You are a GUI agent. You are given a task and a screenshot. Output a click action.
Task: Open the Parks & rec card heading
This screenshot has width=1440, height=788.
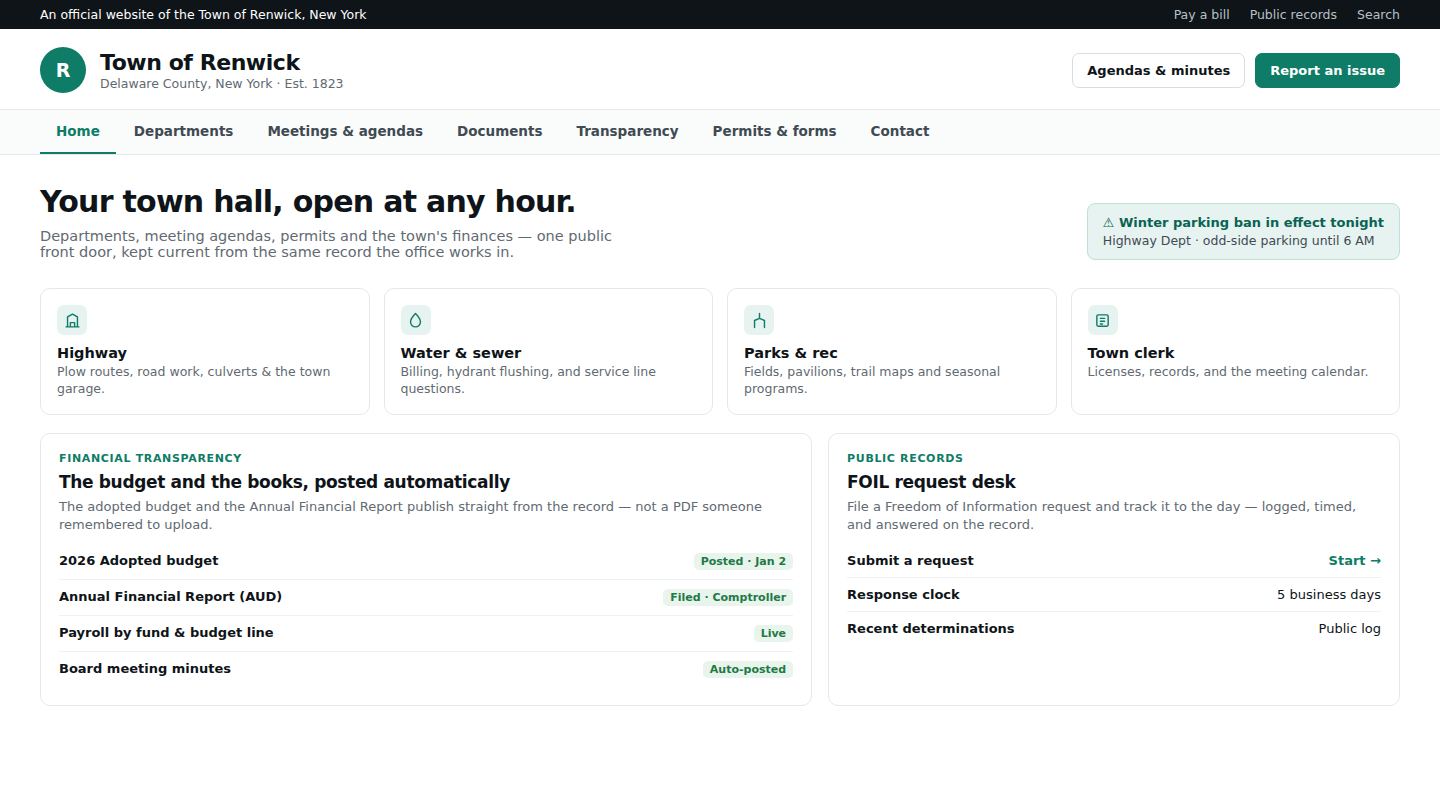791,353
